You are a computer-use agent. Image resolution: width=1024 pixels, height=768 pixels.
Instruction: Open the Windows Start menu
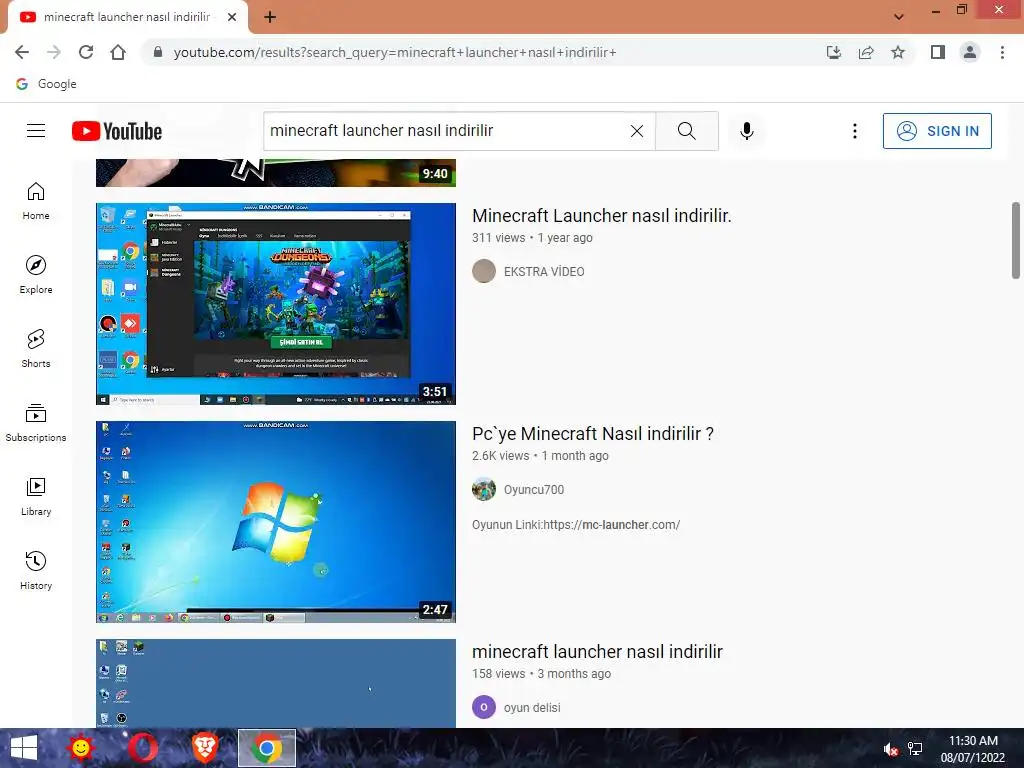(x=24, y=748)
